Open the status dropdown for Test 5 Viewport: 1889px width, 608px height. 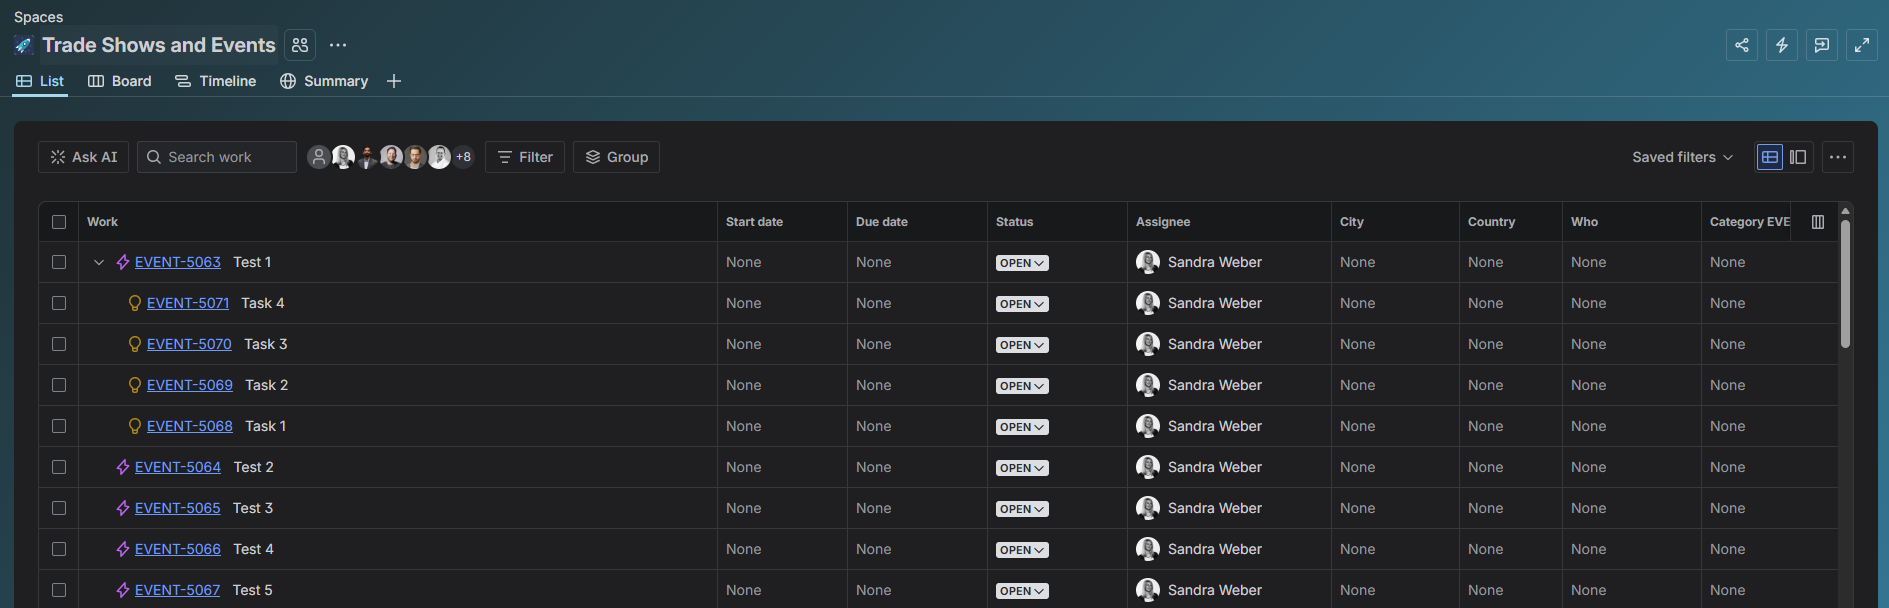click(x=1022, y=591)
